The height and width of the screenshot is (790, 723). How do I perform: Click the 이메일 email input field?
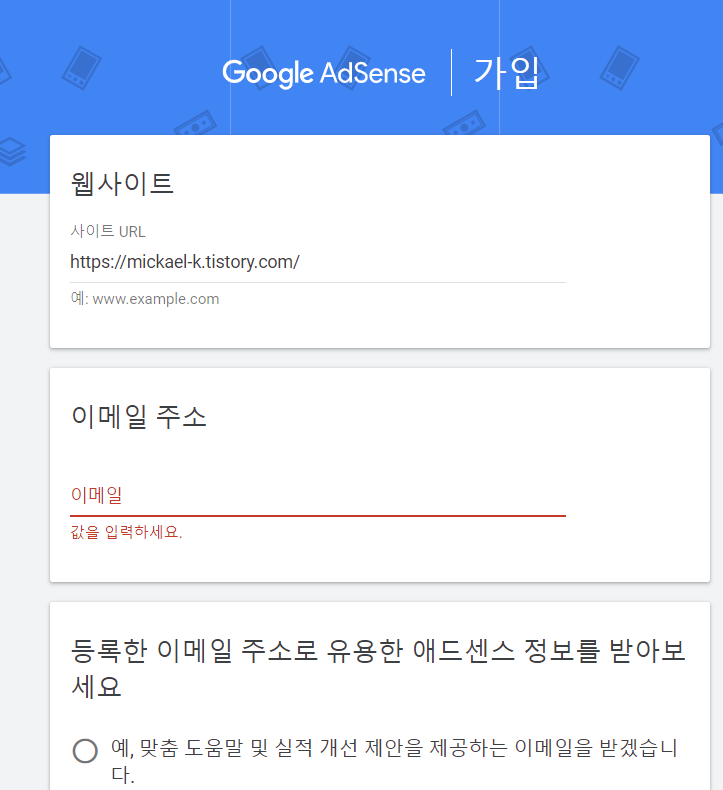317,496
